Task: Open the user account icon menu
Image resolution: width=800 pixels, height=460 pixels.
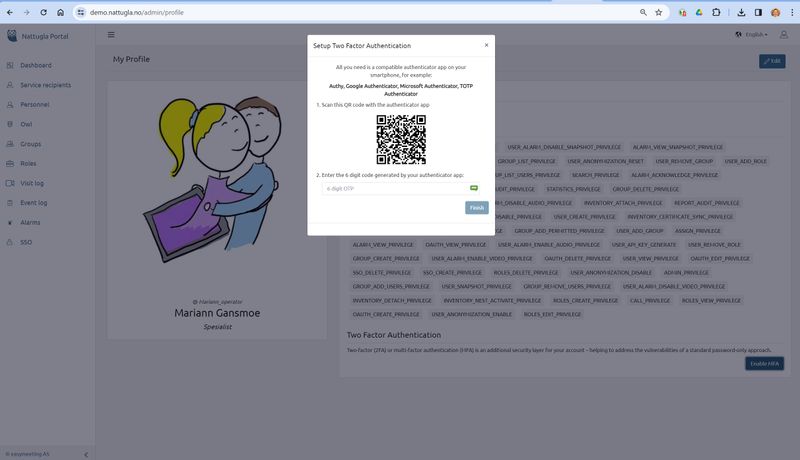Action: pos(784,34)
